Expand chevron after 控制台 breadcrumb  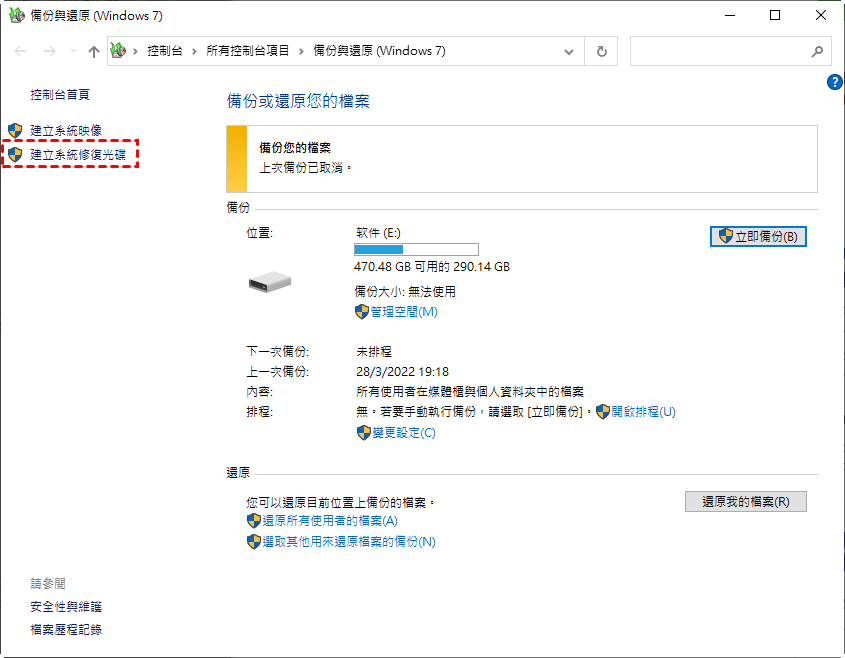click(x=194, y=52)
